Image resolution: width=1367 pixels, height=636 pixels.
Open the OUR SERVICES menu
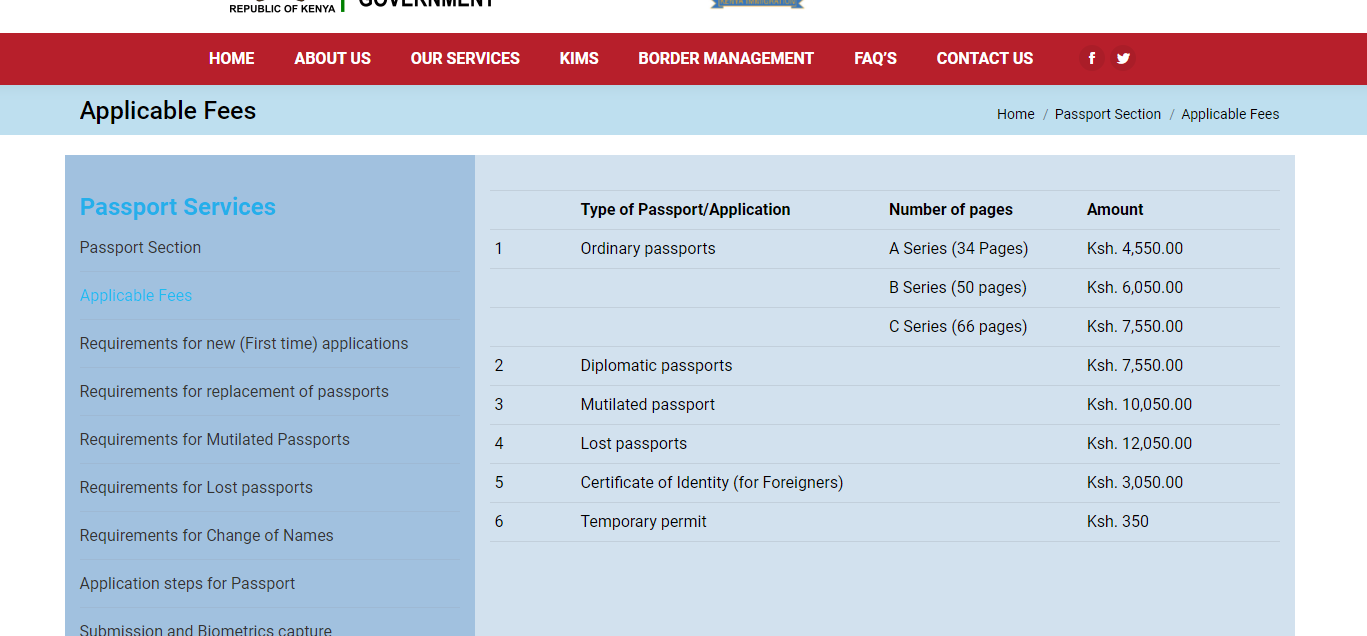[465, 58]
